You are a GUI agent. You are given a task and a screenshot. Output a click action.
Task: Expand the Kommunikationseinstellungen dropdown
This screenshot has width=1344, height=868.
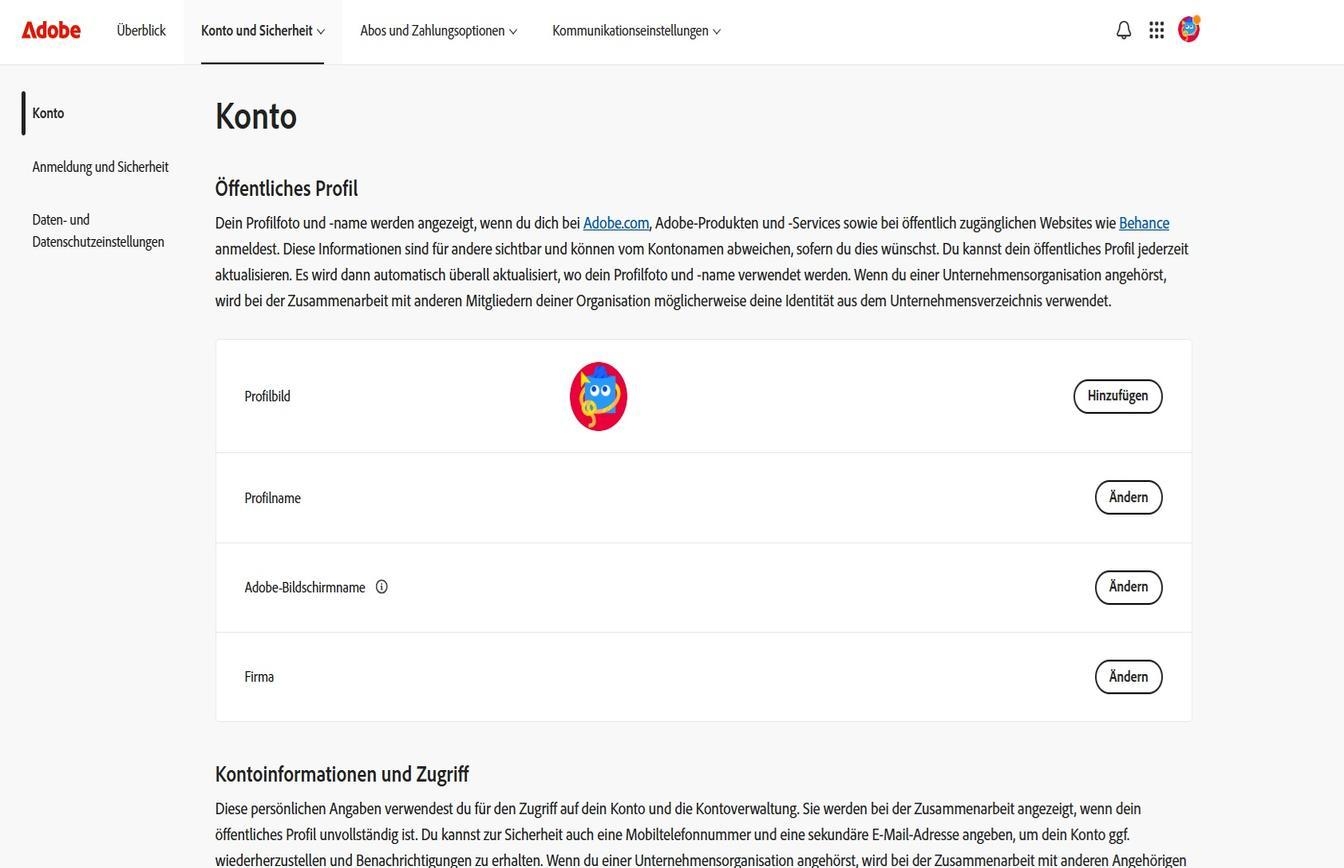[637, 30]
